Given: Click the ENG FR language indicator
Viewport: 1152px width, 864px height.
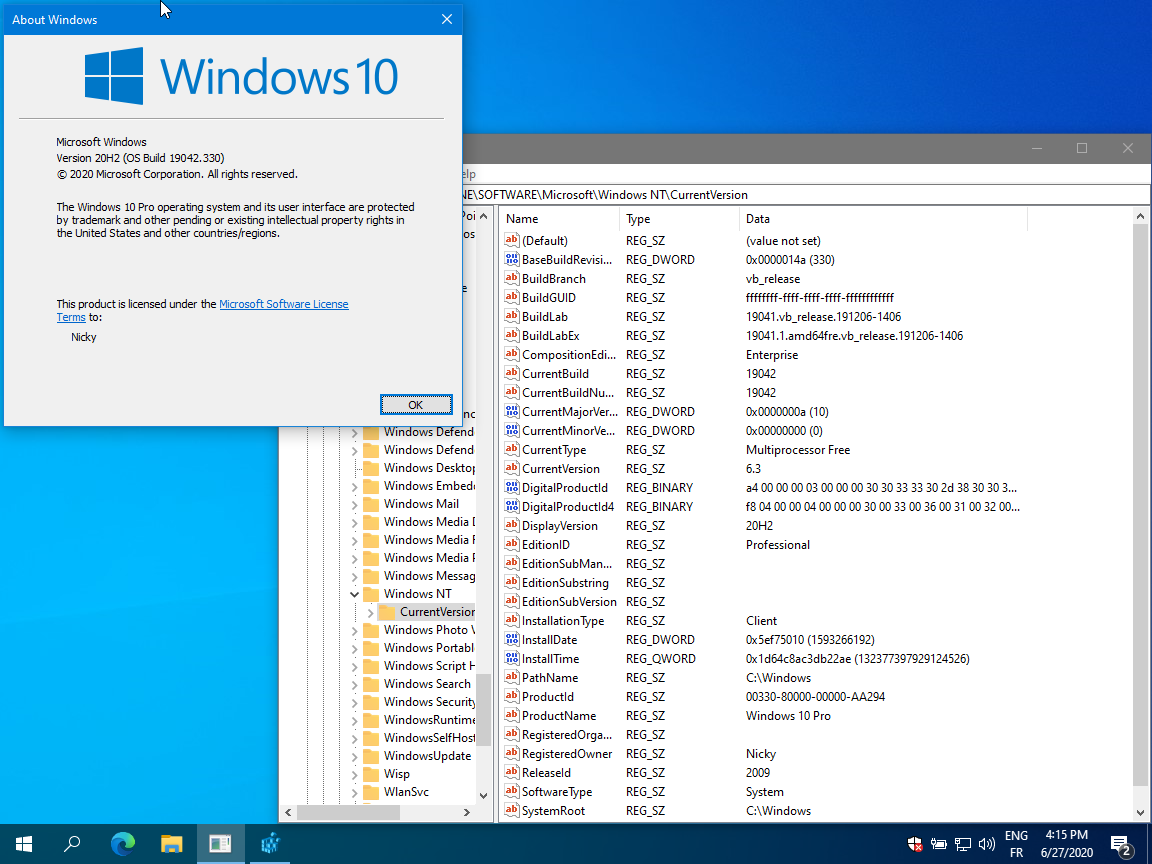Looking at the screenshot, I should coord(1016,844).
